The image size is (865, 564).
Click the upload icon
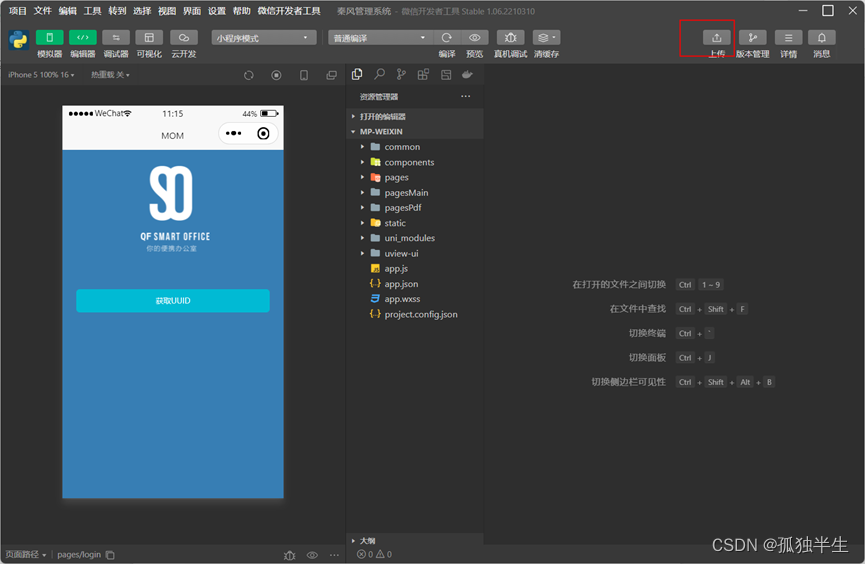pos(717,38)
